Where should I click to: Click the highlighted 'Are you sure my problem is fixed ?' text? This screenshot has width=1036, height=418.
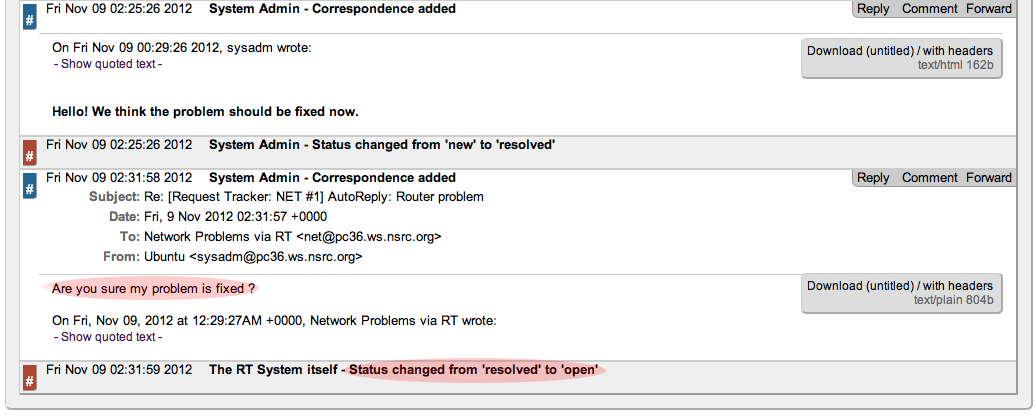[x=153, y=289]
